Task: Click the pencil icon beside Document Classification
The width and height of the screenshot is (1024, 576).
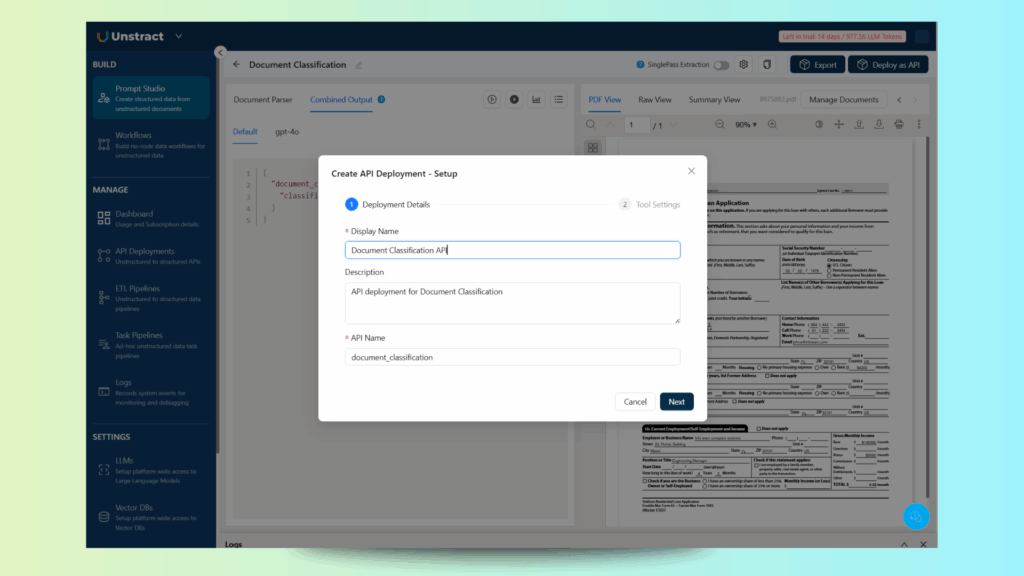Action: click(x=359, y=65)
